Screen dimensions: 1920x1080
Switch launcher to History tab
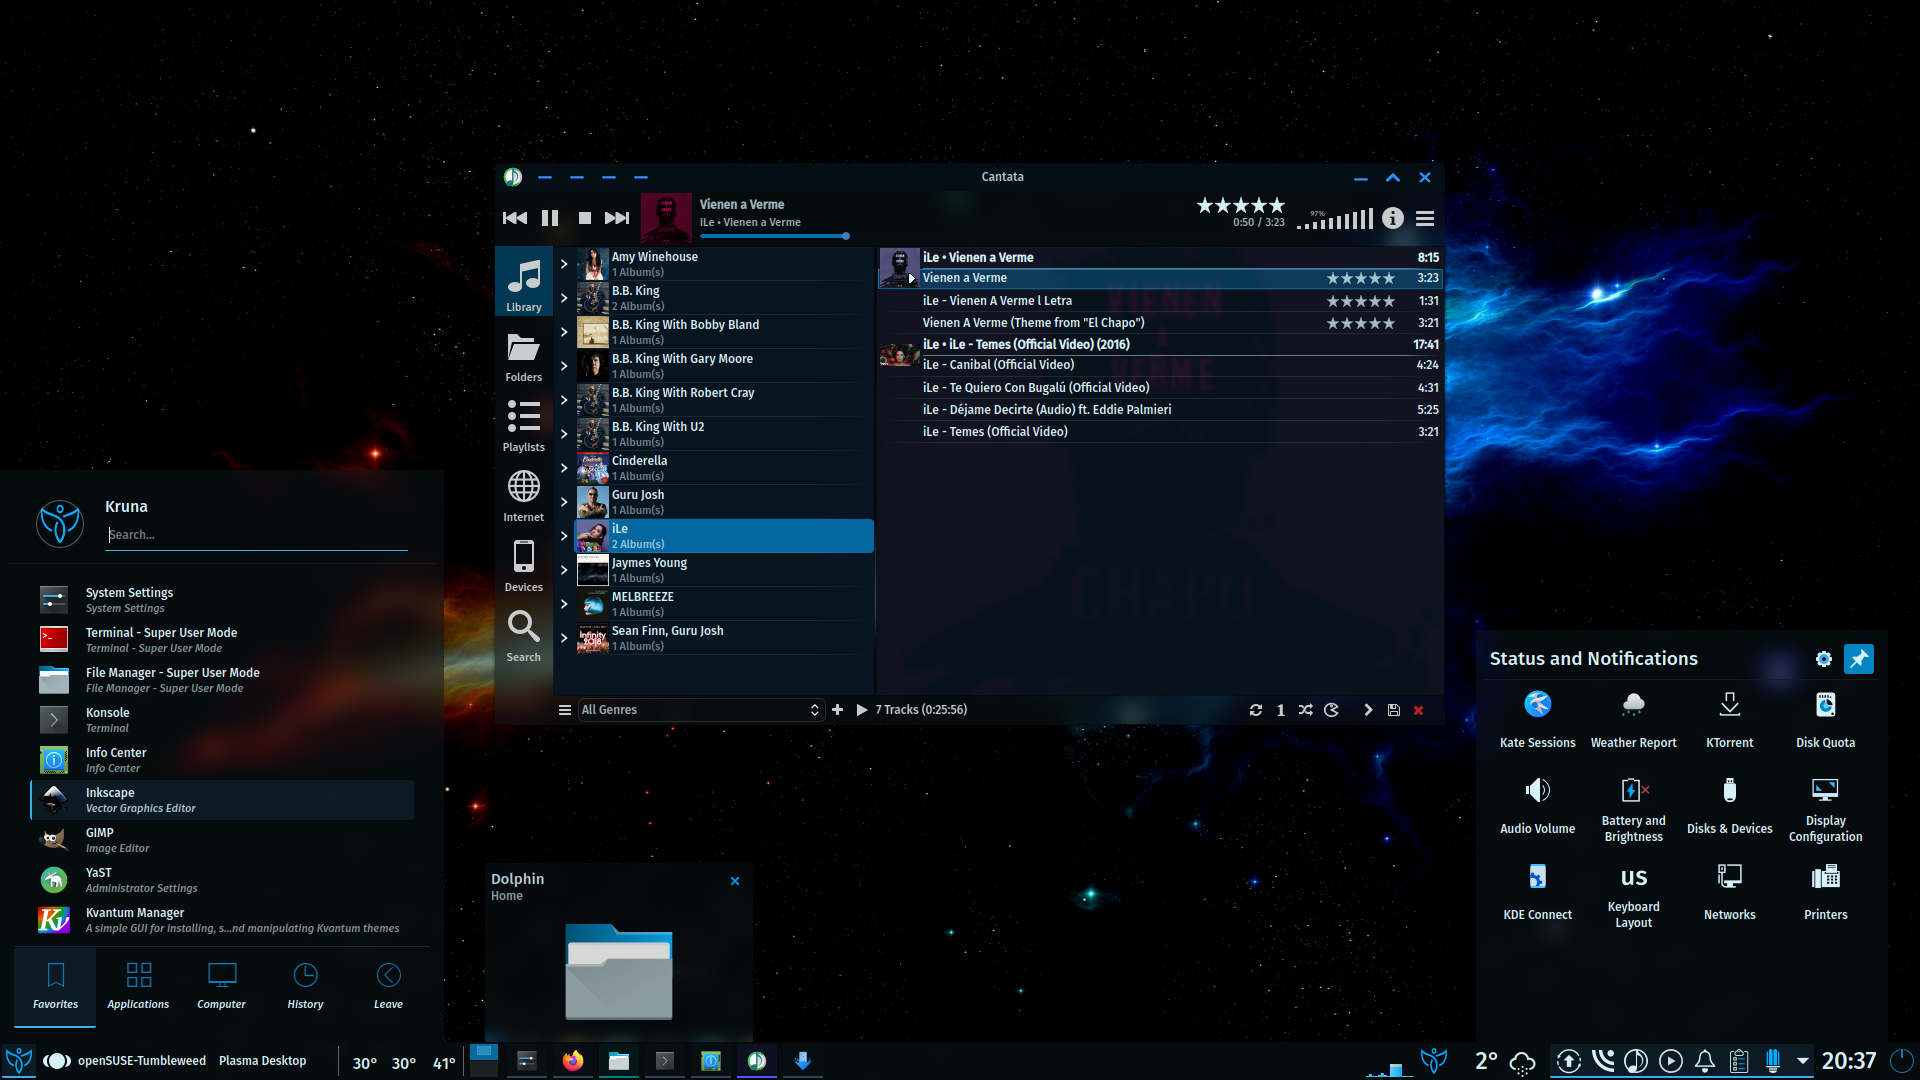(305, 986)
